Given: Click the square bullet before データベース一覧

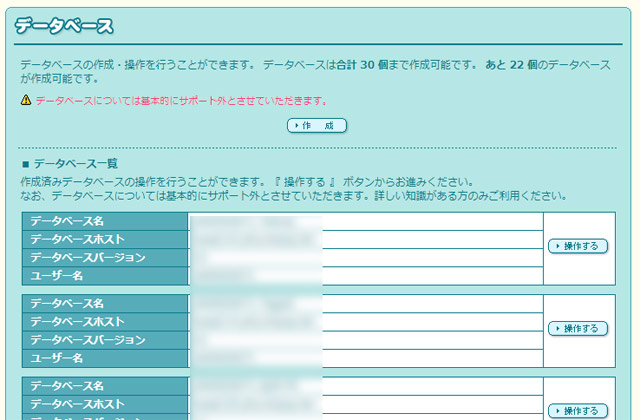Looking at the screenshot, I should point(25,163).
